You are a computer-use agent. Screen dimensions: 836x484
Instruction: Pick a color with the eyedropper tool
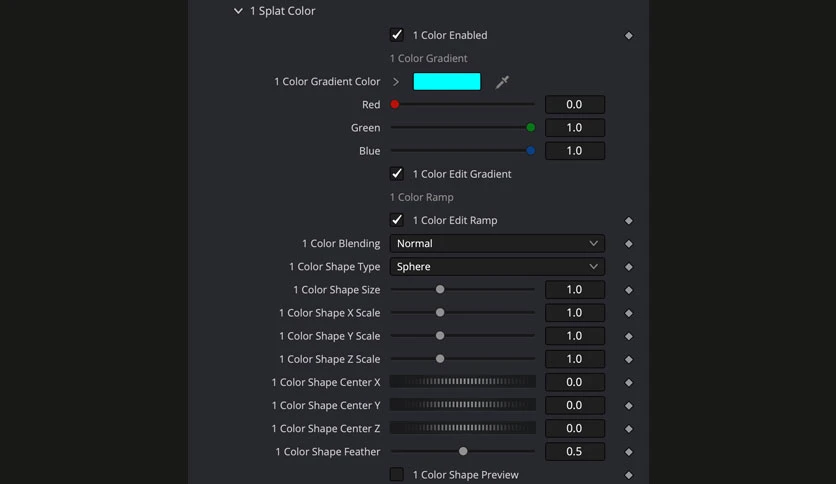click(x=502, y=82)
